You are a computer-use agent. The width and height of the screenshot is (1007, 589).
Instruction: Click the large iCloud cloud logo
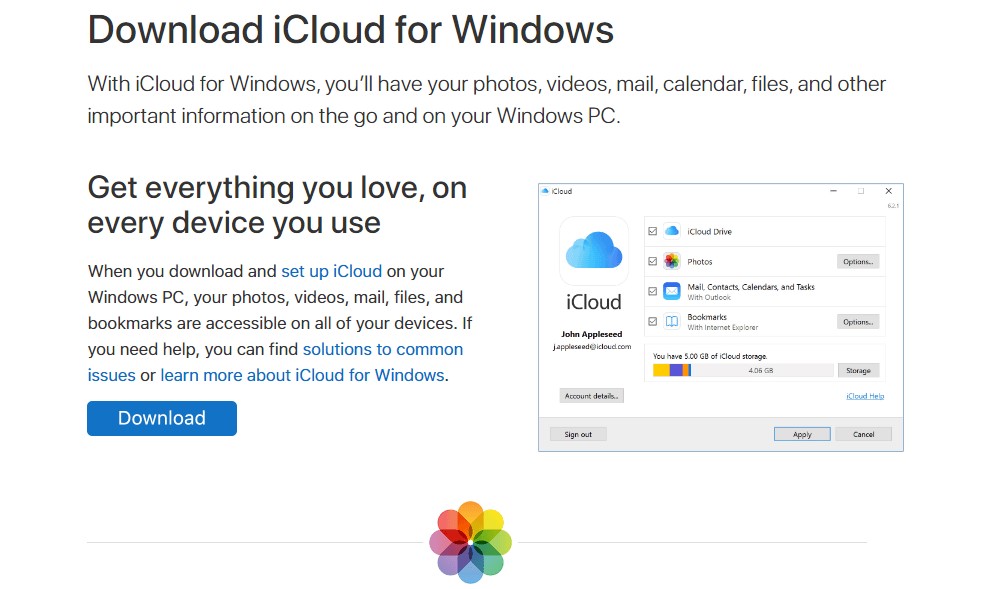594,251
